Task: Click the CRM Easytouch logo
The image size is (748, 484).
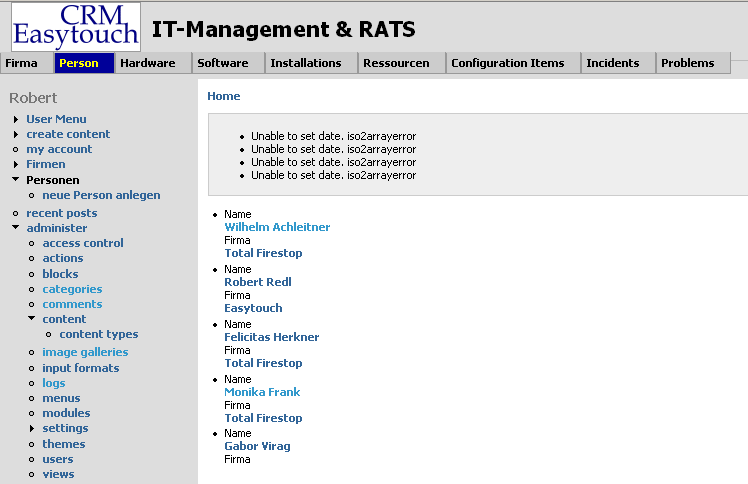Action: coord(76,27)
